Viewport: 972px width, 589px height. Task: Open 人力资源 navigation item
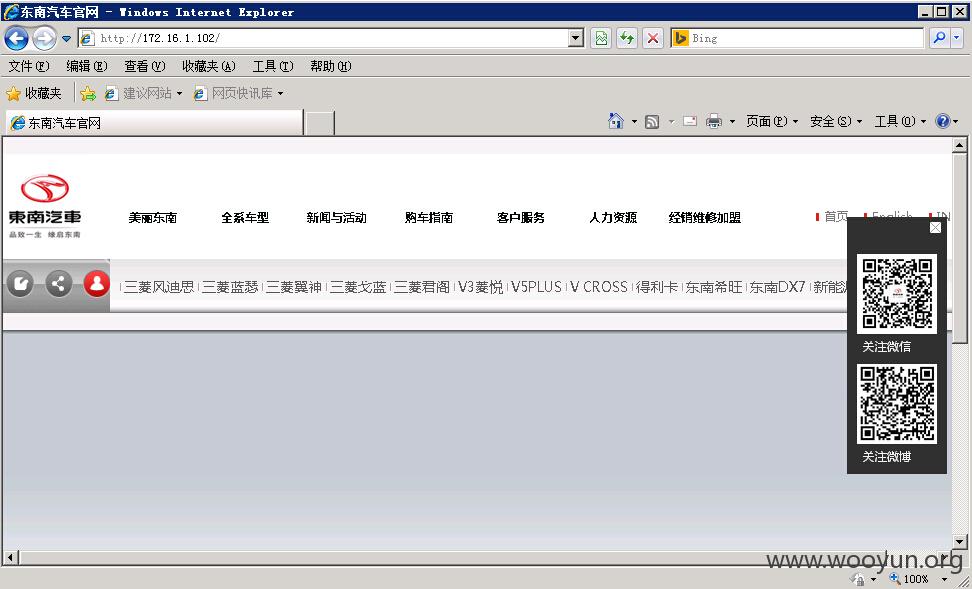[x=613, y=218]
